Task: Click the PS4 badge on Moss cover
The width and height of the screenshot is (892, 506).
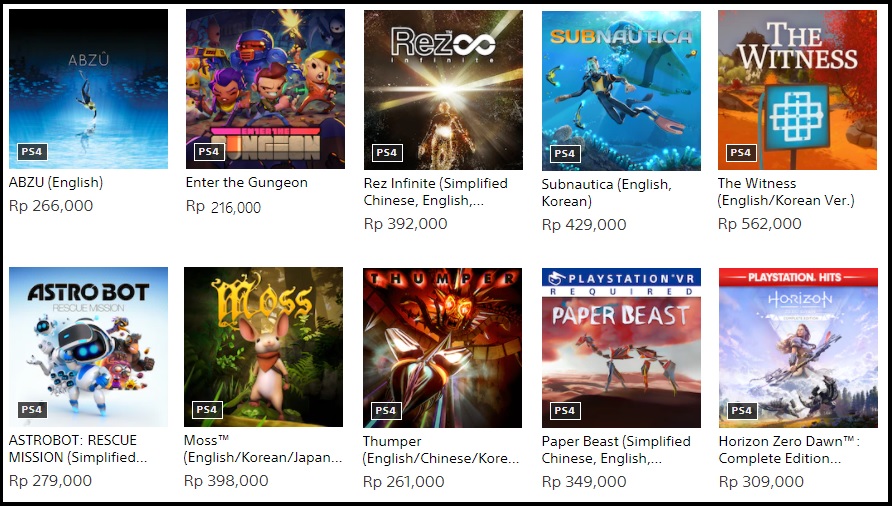Action: 207,409
